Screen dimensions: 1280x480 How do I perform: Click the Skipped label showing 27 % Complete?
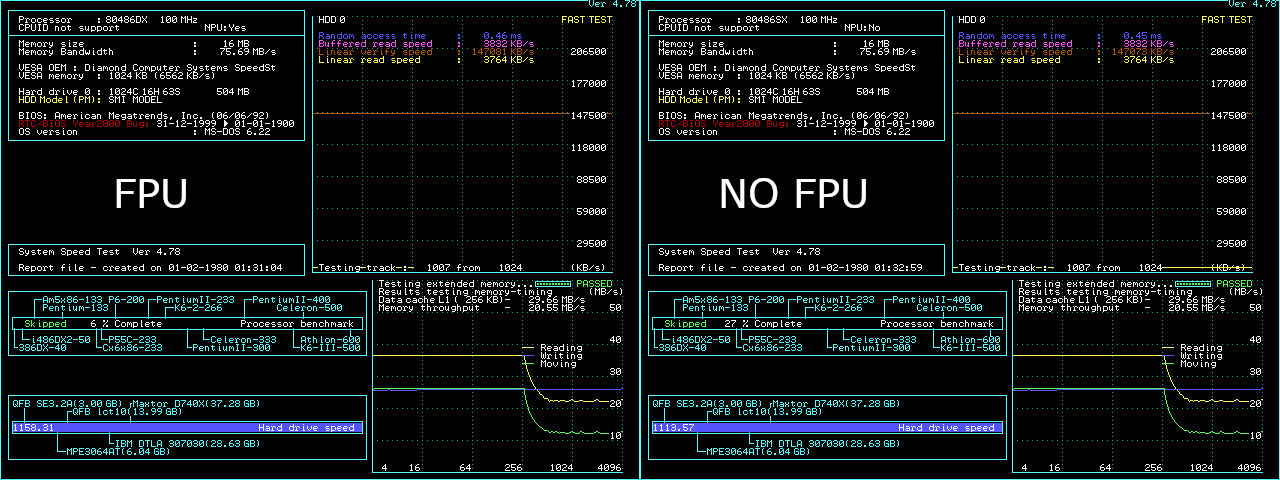(685, 324)
